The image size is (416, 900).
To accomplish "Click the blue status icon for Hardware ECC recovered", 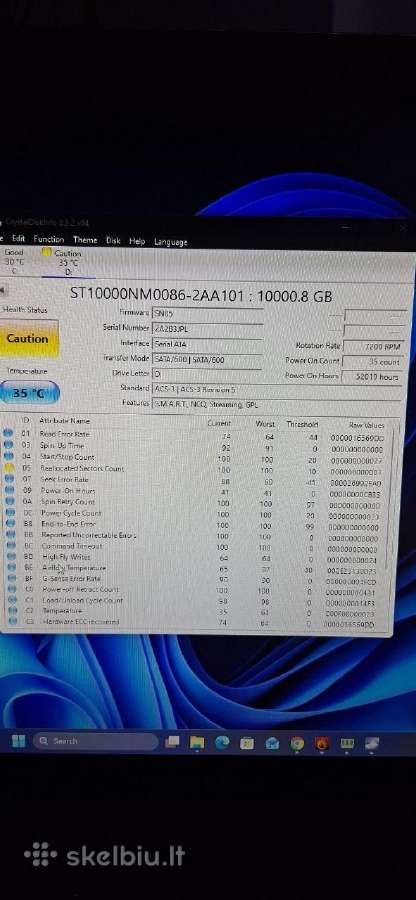I will [x=13, y=621].
